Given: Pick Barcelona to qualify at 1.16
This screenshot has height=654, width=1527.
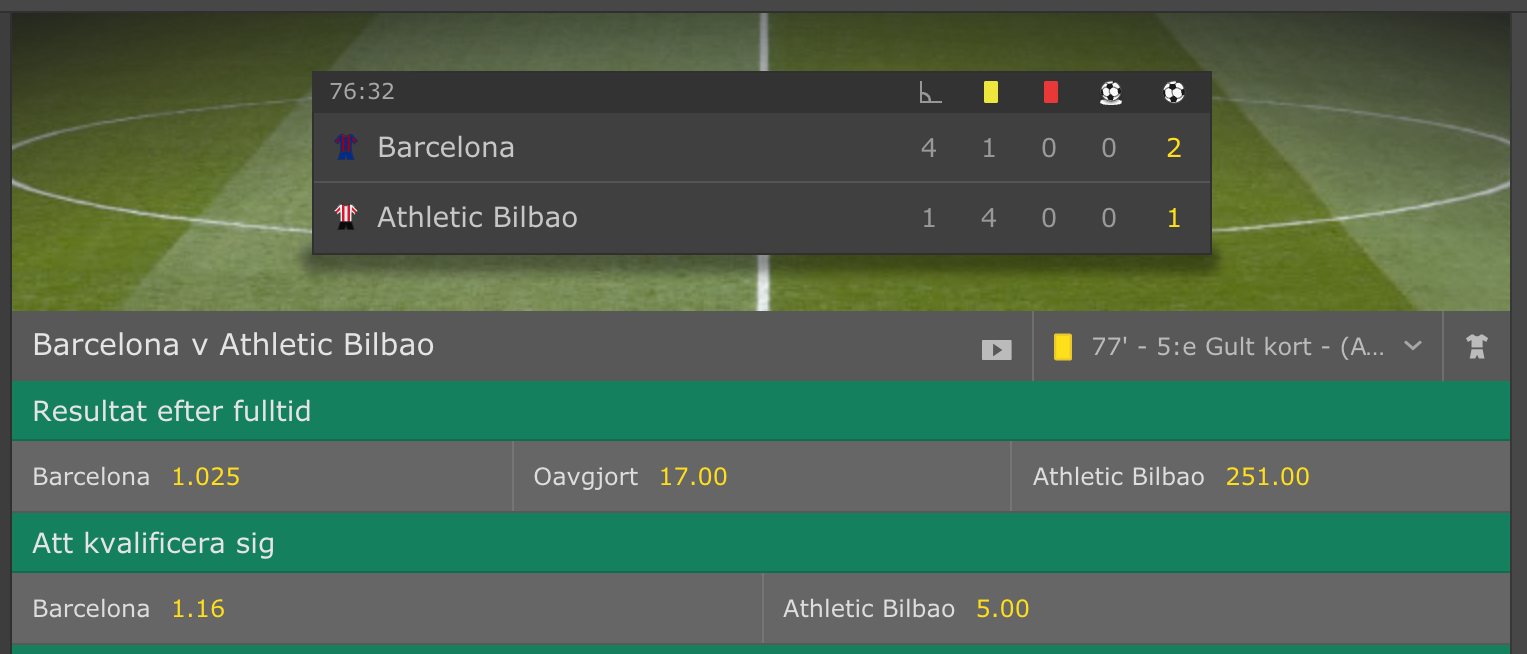Looking at the screenshot, I should tap(387, 609).
